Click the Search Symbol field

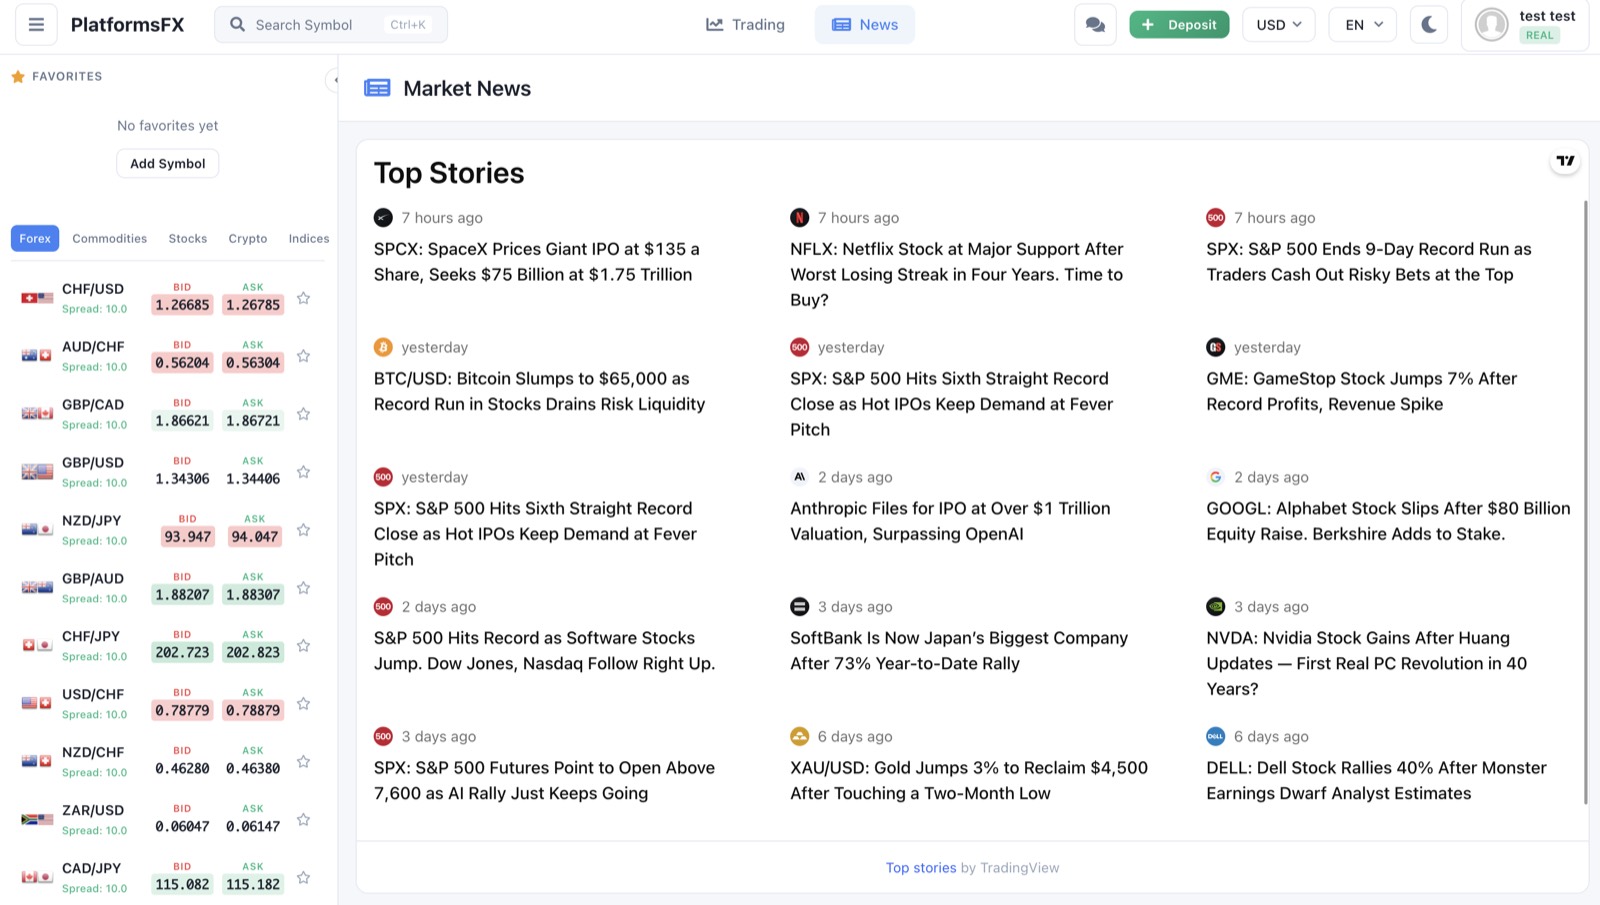pyautogui.click(x=331, y=25)
